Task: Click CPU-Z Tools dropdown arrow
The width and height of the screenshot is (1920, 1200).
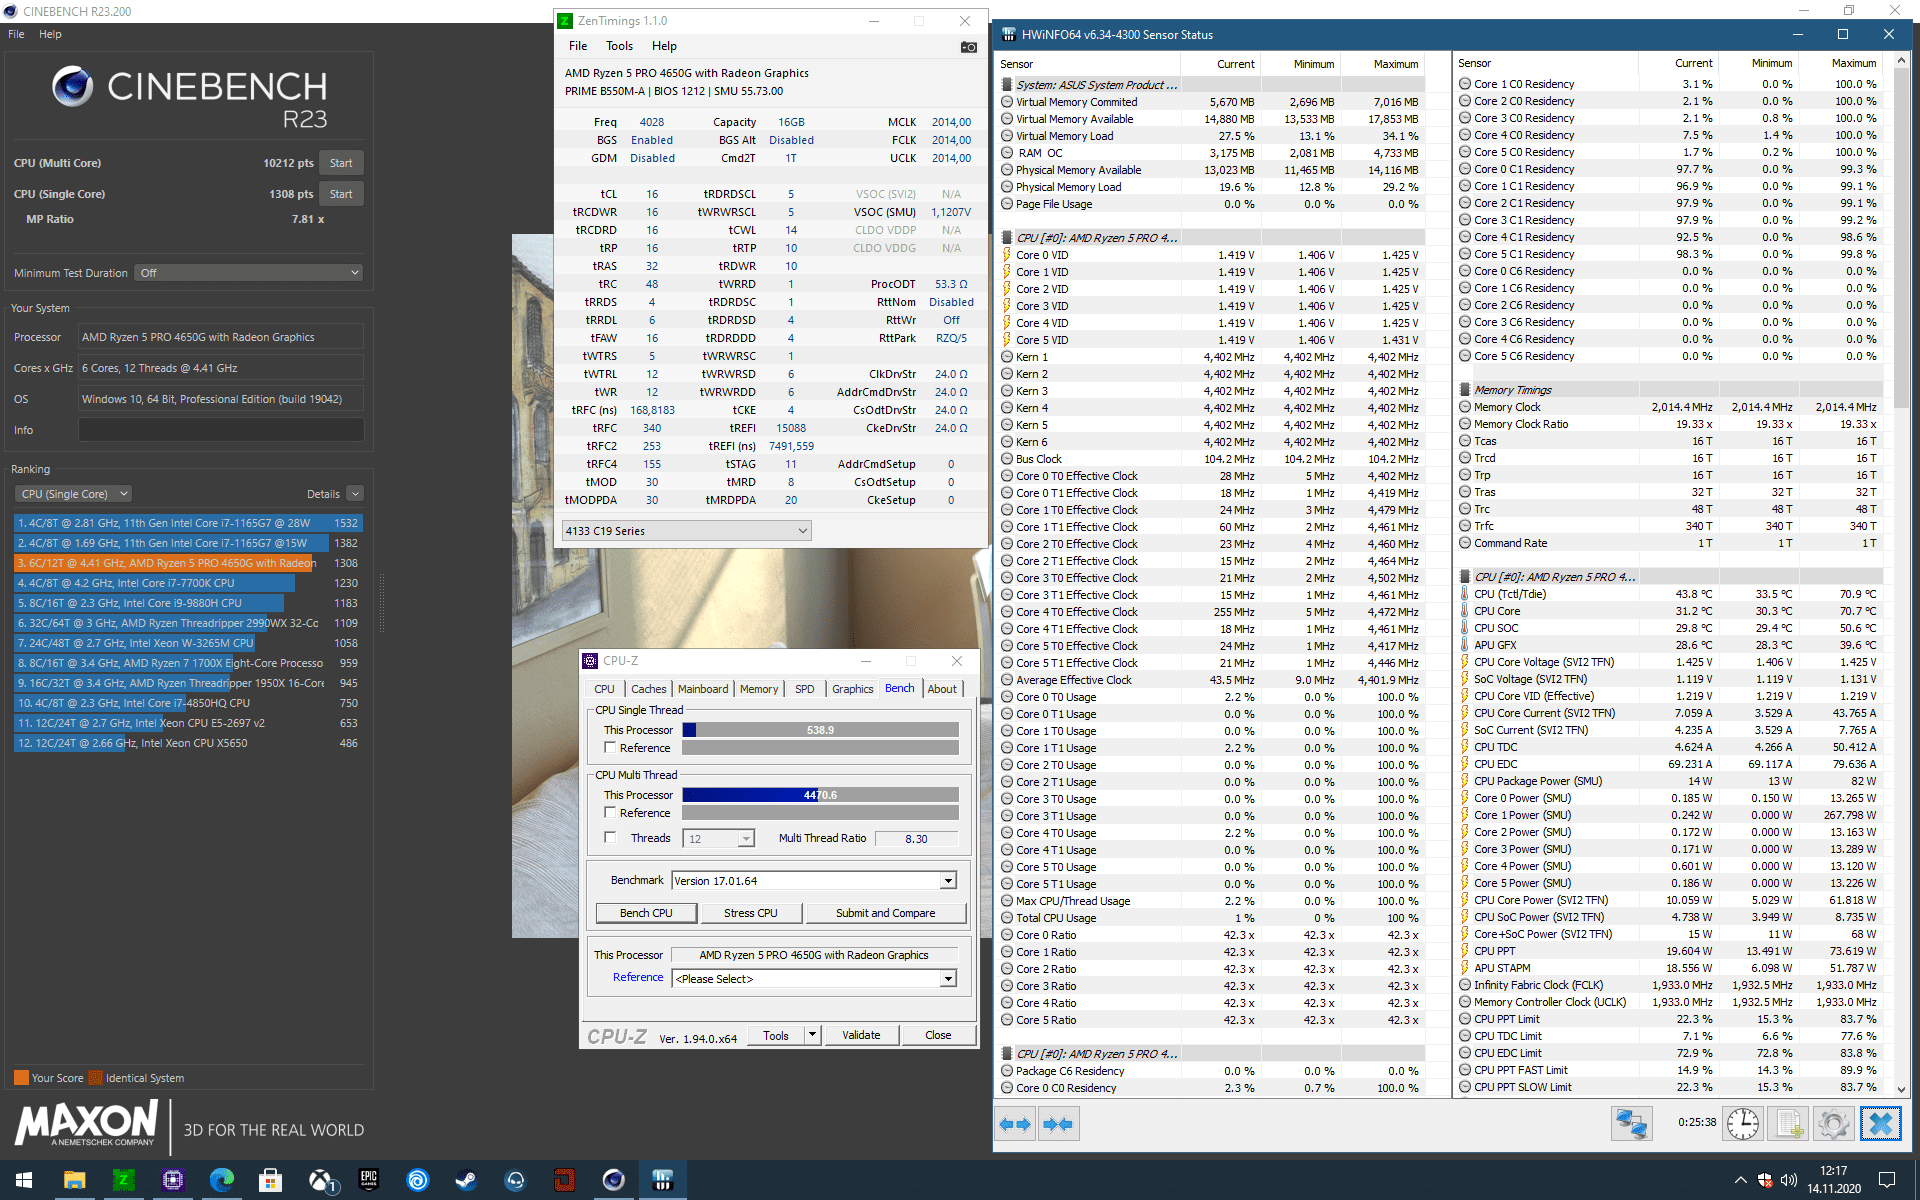Action: coord(812,1035)
